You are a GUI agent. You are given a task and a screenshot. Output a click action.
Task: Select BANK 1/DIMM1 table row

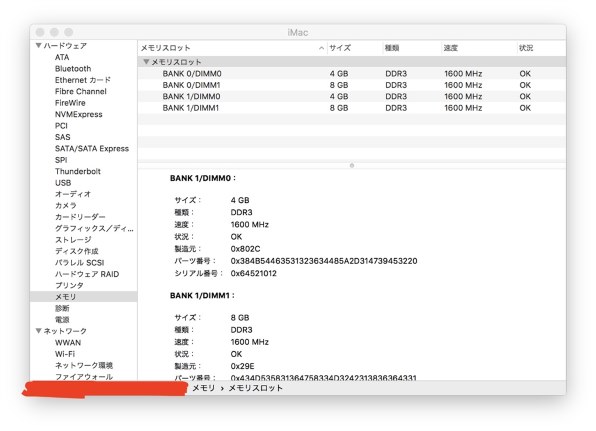tap(352, 108)
